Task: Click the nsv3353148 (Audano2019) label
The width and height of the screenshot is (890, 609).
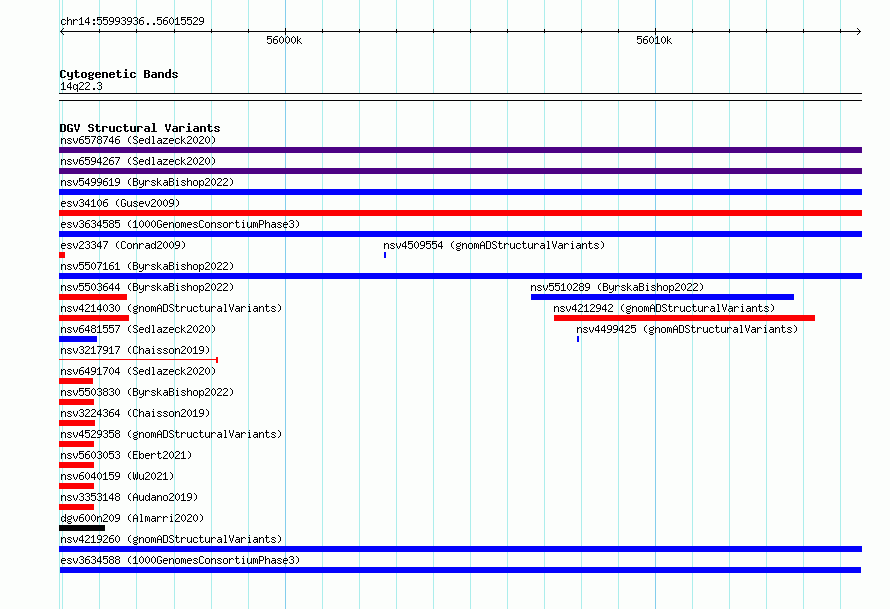Action: click(x=129, y=497)
